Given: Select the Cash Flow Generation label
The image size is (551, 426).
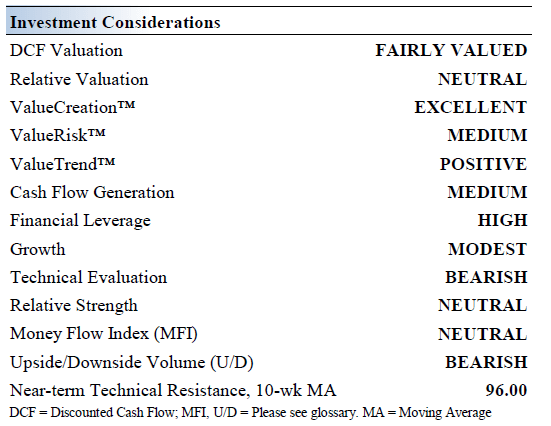Looking at the screenshot, I should (92, 192).
